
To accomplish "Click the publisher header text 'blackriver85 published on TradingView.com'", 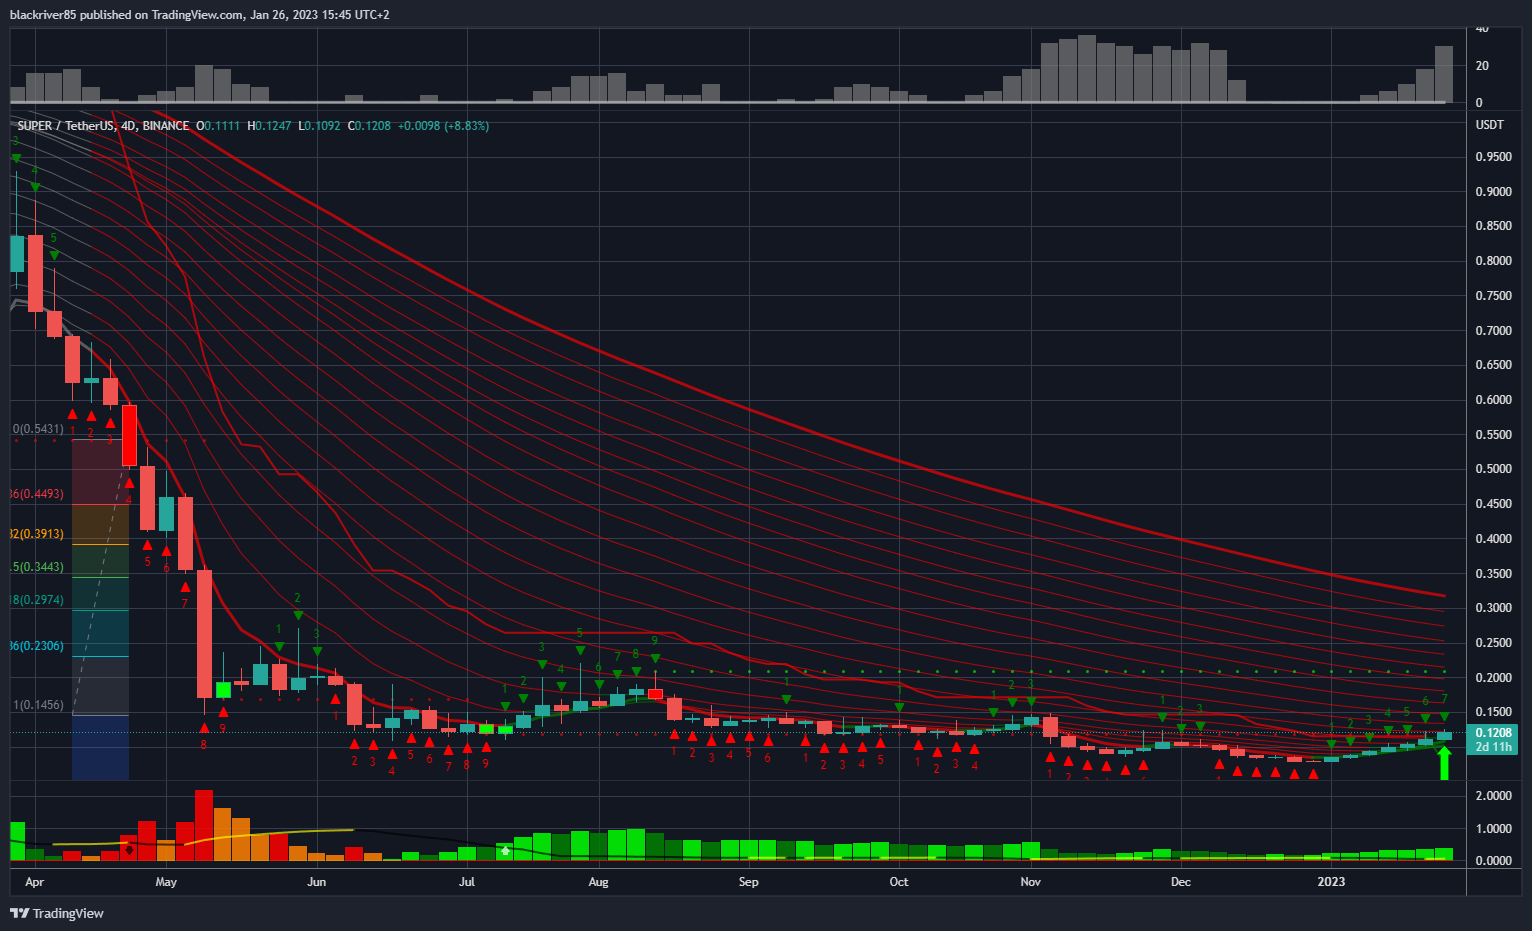I will point(127,15).
